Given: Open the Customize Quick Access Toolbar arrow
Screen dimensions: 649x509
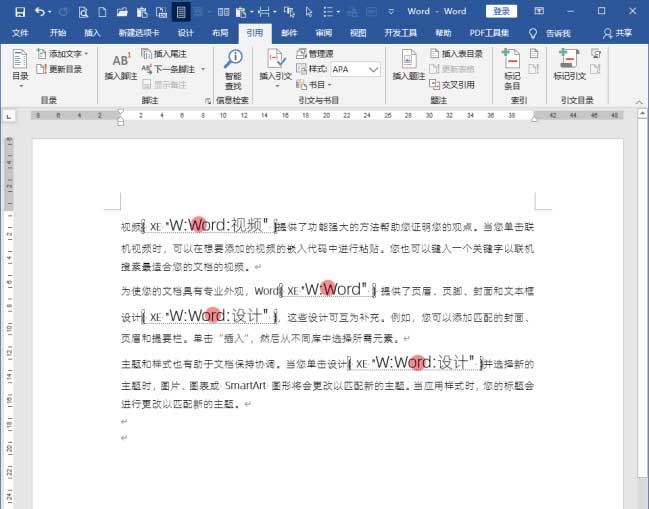Looking at the screenshot, I should click(x=391, y=12).
